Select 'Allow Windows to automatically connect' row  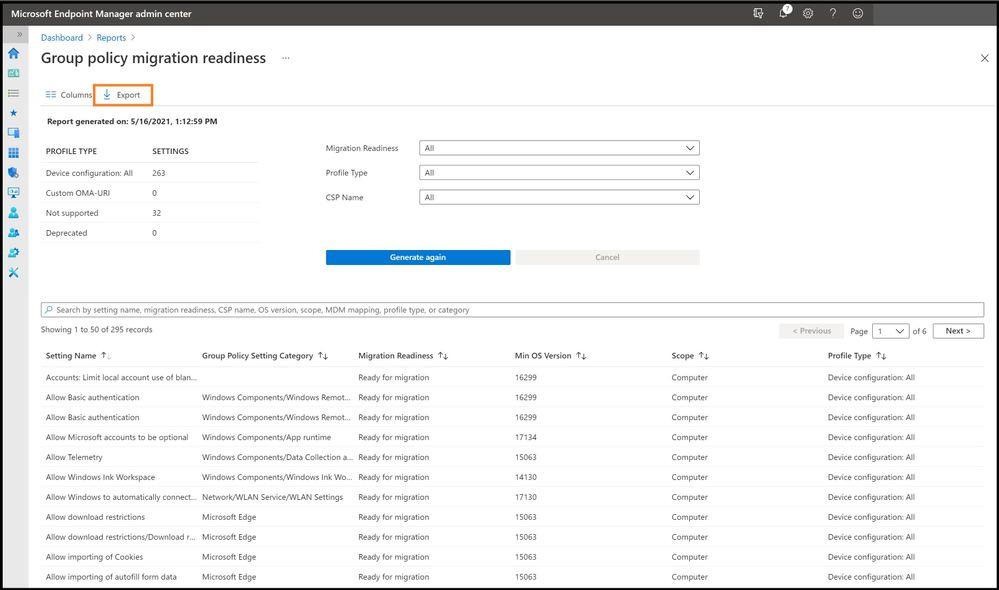[512, 498]
